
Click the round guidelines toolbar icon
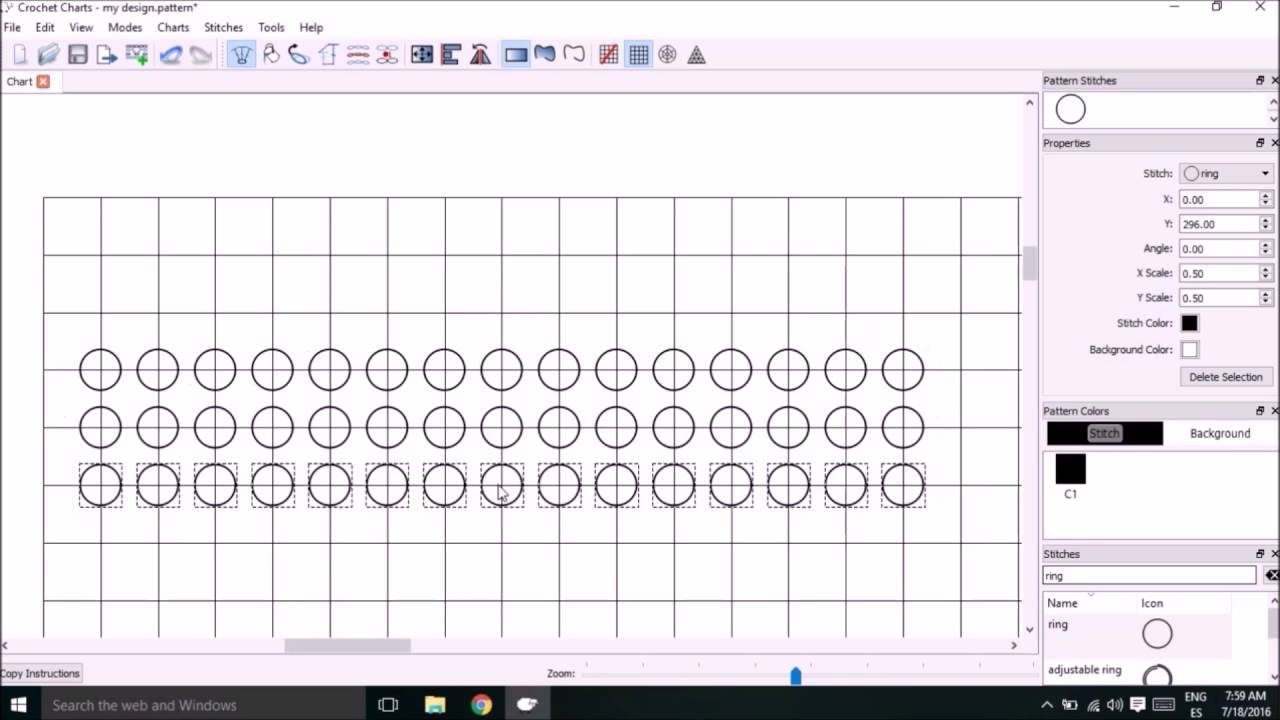667,54
